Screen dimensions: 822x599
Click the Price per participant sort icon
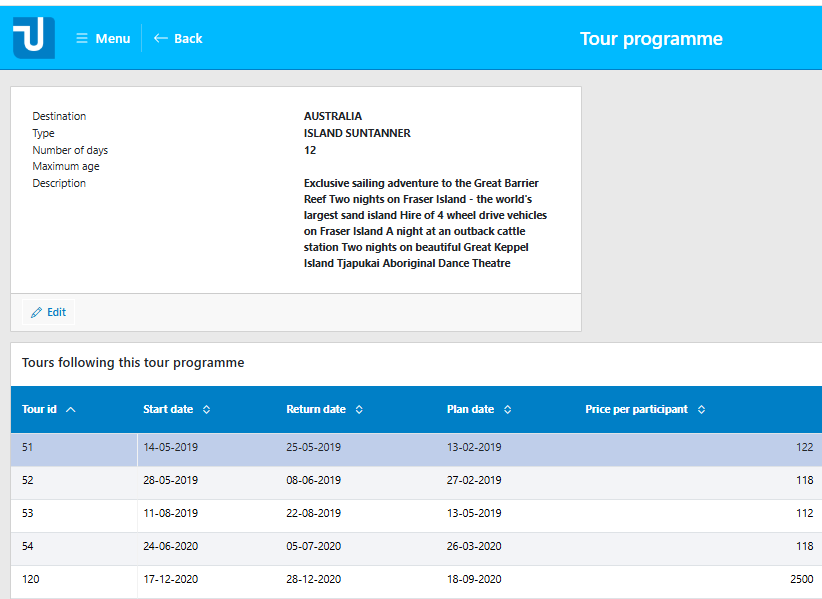pyautogui.click(x=701, y=409)
